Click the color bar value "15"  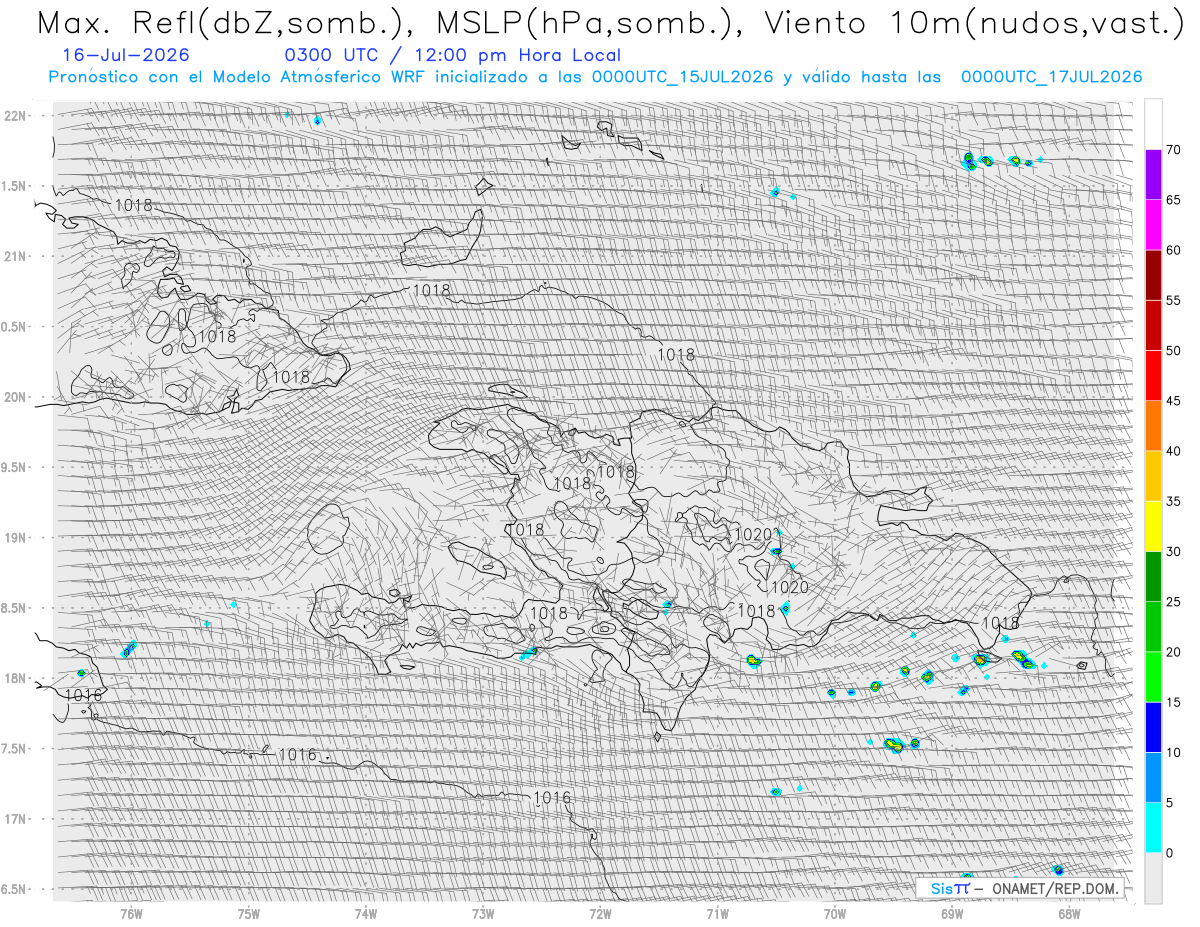[x=1173, y=702]
